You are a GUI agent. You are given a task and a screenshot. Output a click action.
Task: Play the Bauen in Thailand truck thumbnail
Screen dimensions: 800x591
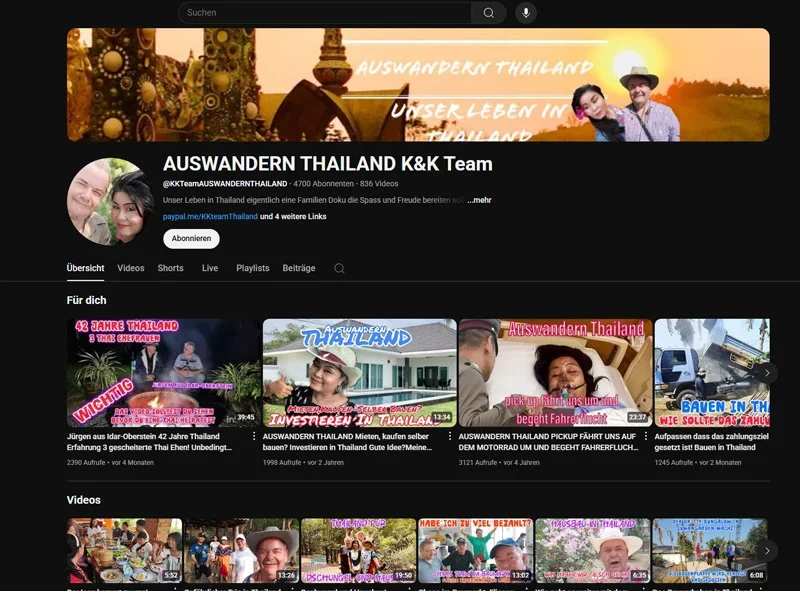click(x=712, y=373)
